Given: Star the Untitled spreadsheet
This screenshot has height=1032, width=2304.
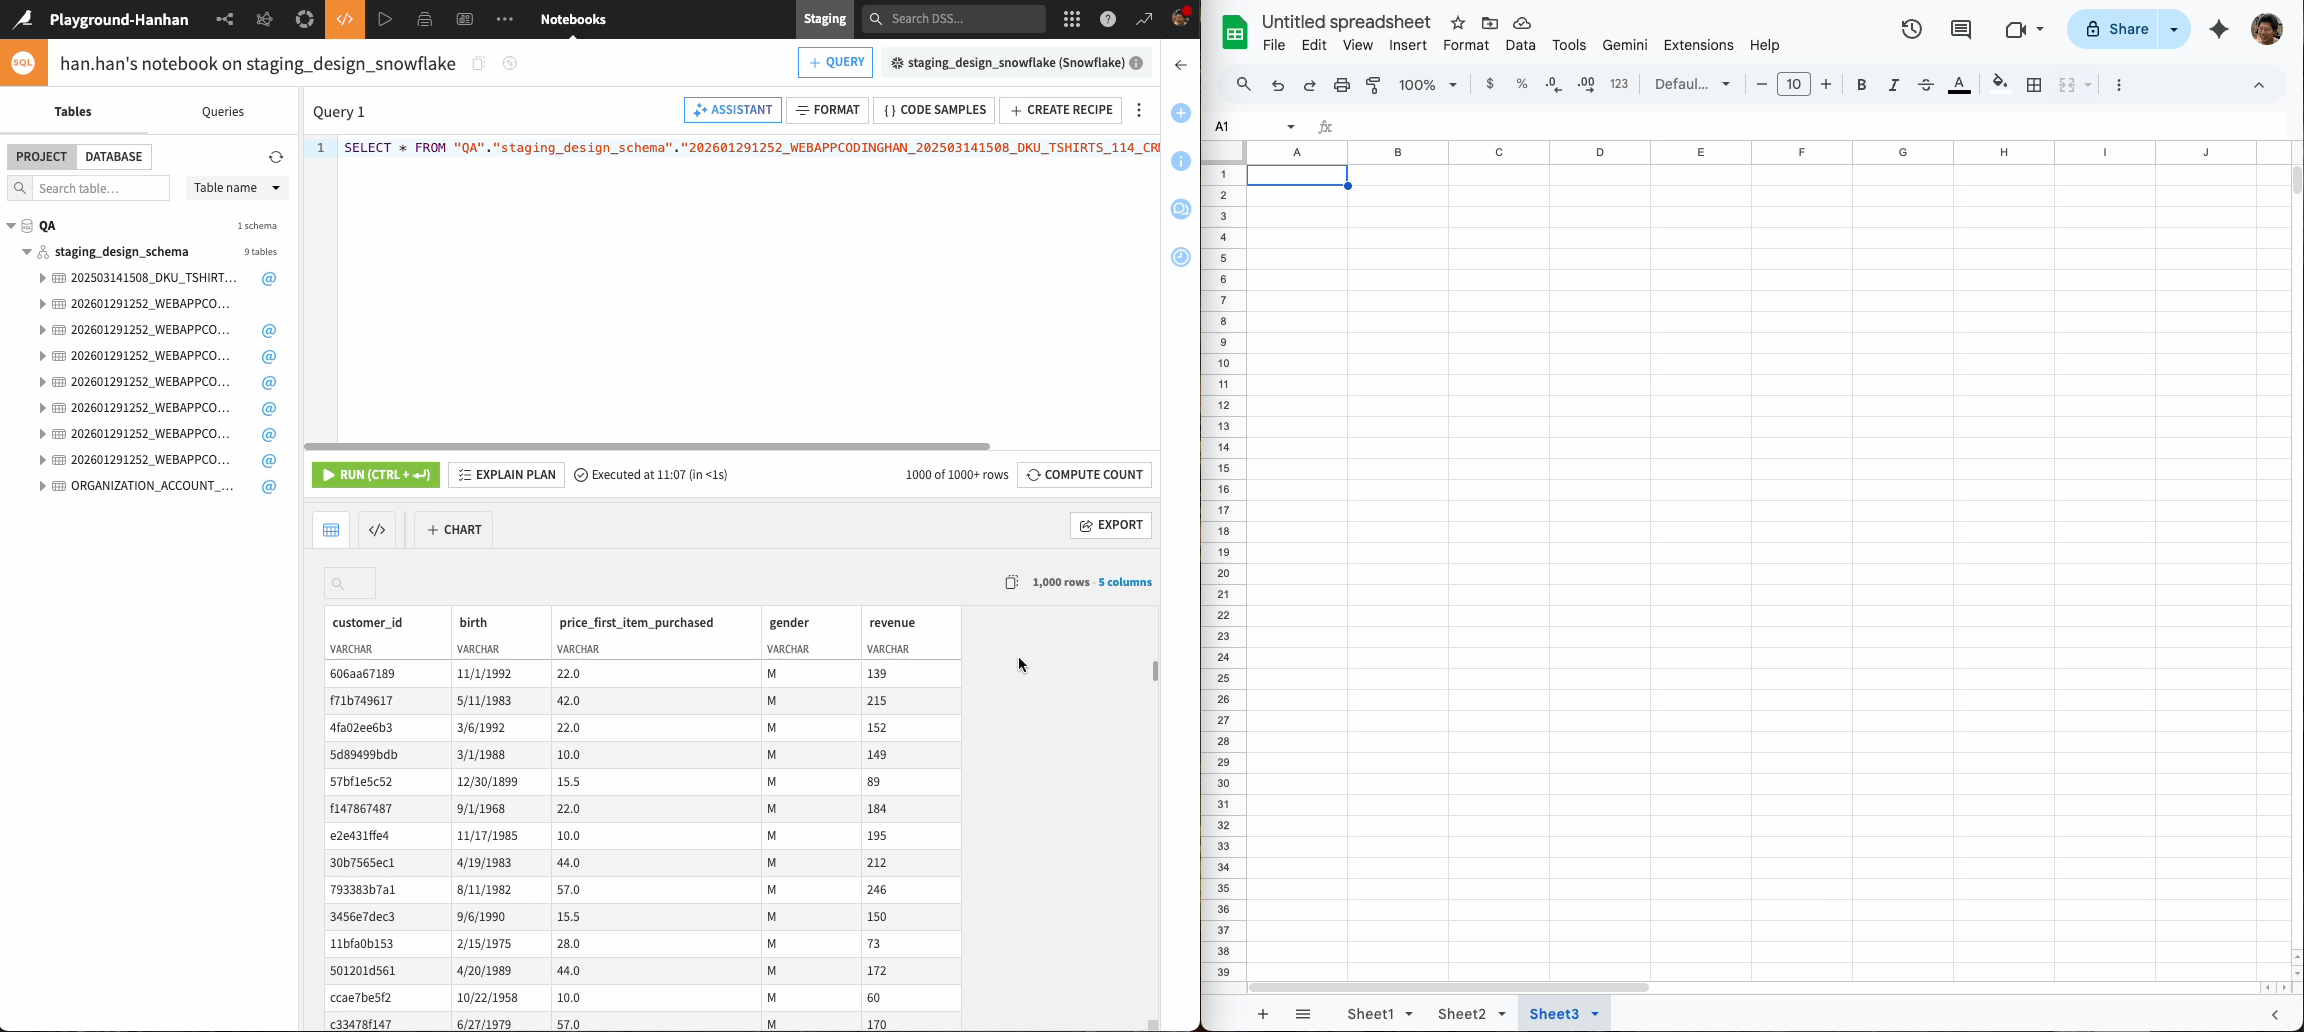Looking at the screenshot, I should pos(1458,23).
